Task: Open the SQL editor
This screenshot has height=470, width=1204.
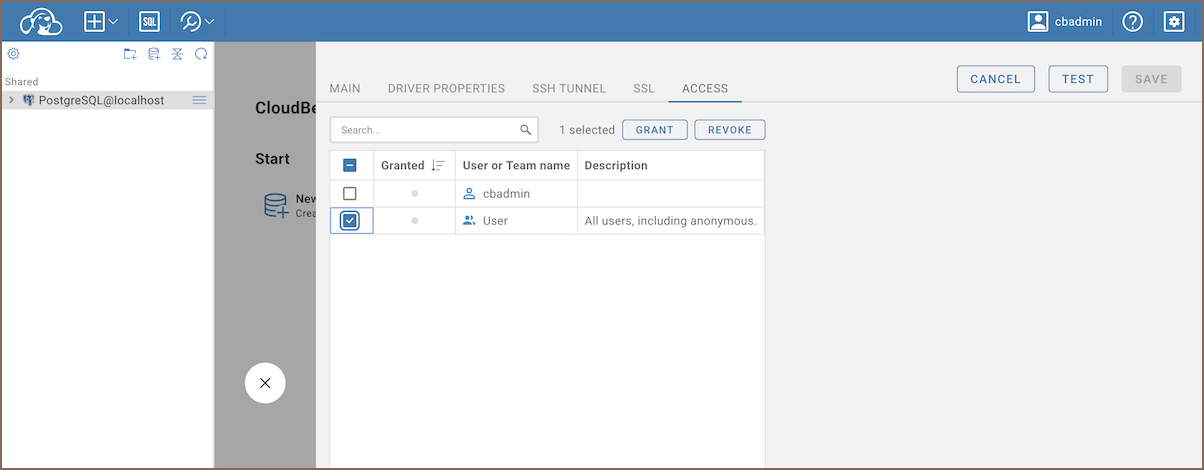Action: pyautogui.click(x=149, y=21)
